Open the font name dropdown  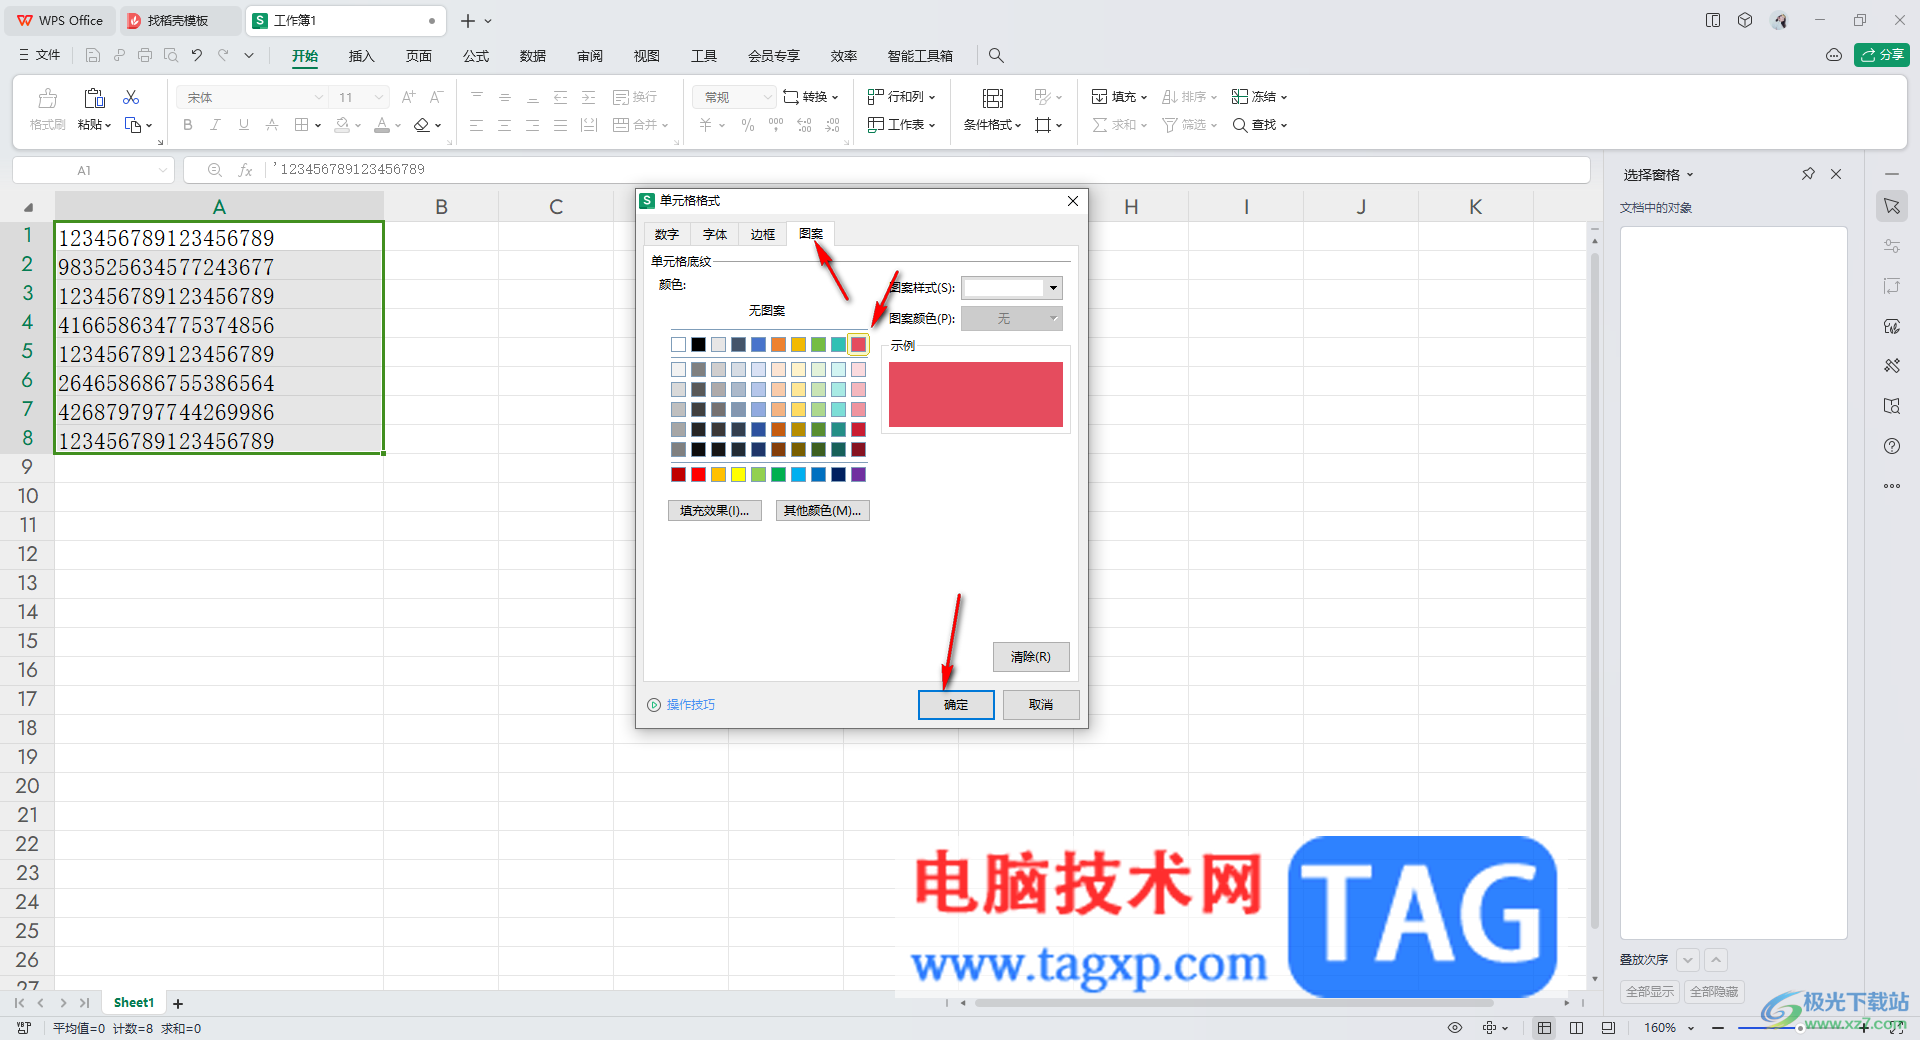pos(319,97)
